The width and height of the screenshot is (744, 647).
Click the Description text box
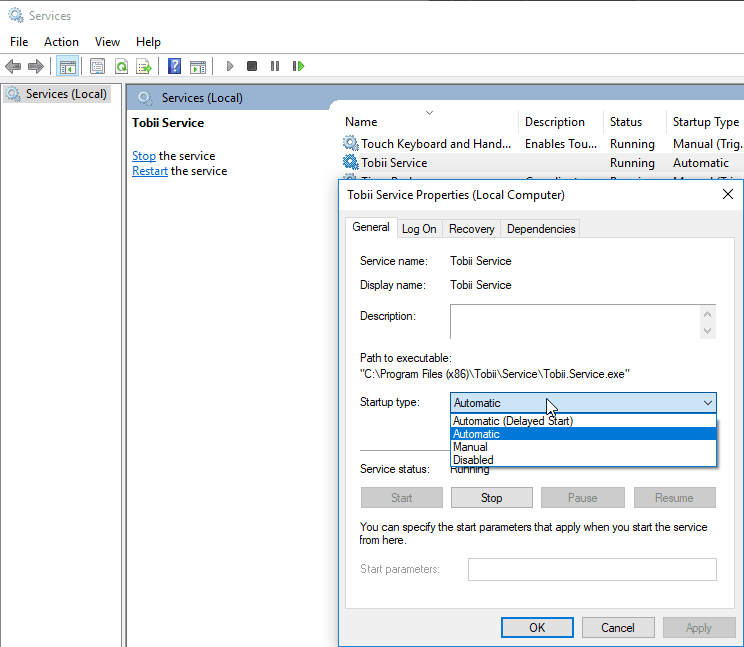coord(575,322)
